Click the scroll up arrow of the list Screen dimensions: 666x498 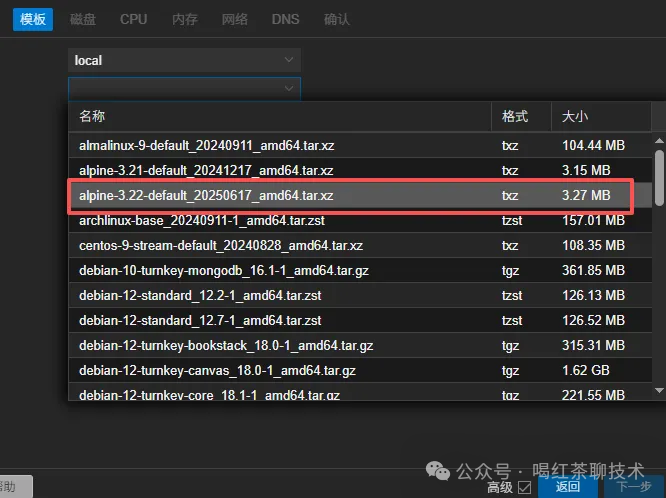coord(659,141)
